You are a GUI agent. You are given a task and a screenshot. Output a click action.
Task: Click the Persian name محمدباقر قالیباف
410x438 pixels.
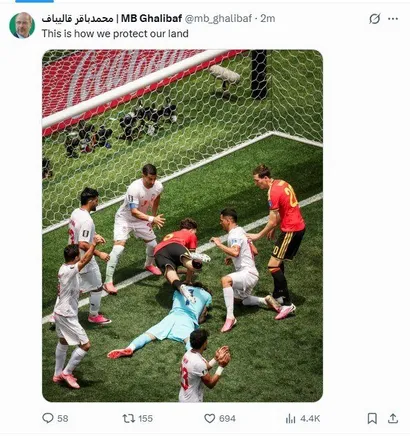(77, 18)
